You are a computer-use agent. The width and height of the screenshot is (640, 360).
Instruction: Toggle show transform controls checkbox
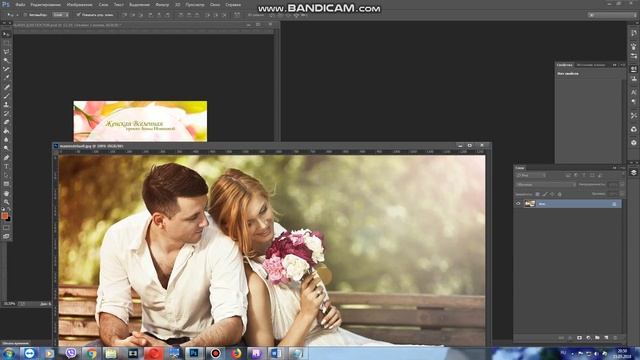click(x=78, y=15)
